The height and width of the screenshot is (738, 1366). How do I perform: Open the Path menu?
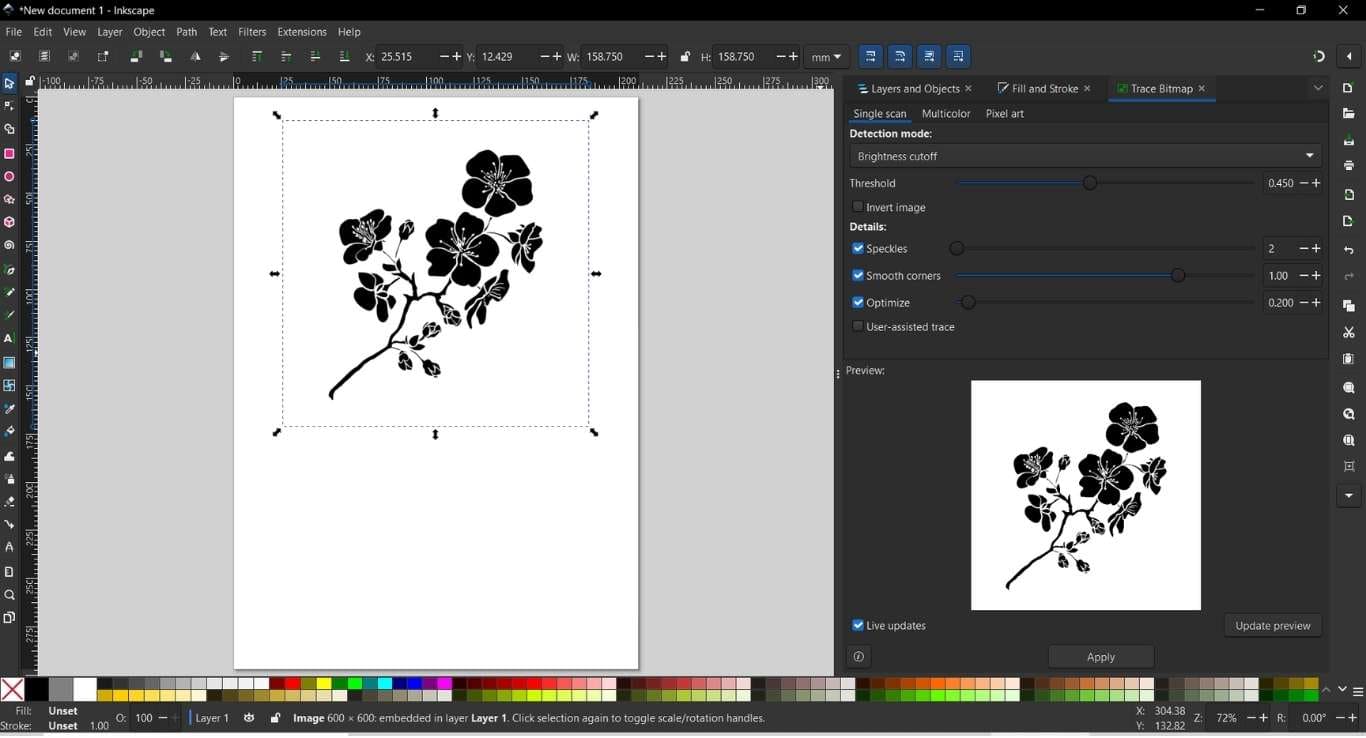[x=186, y=32]
